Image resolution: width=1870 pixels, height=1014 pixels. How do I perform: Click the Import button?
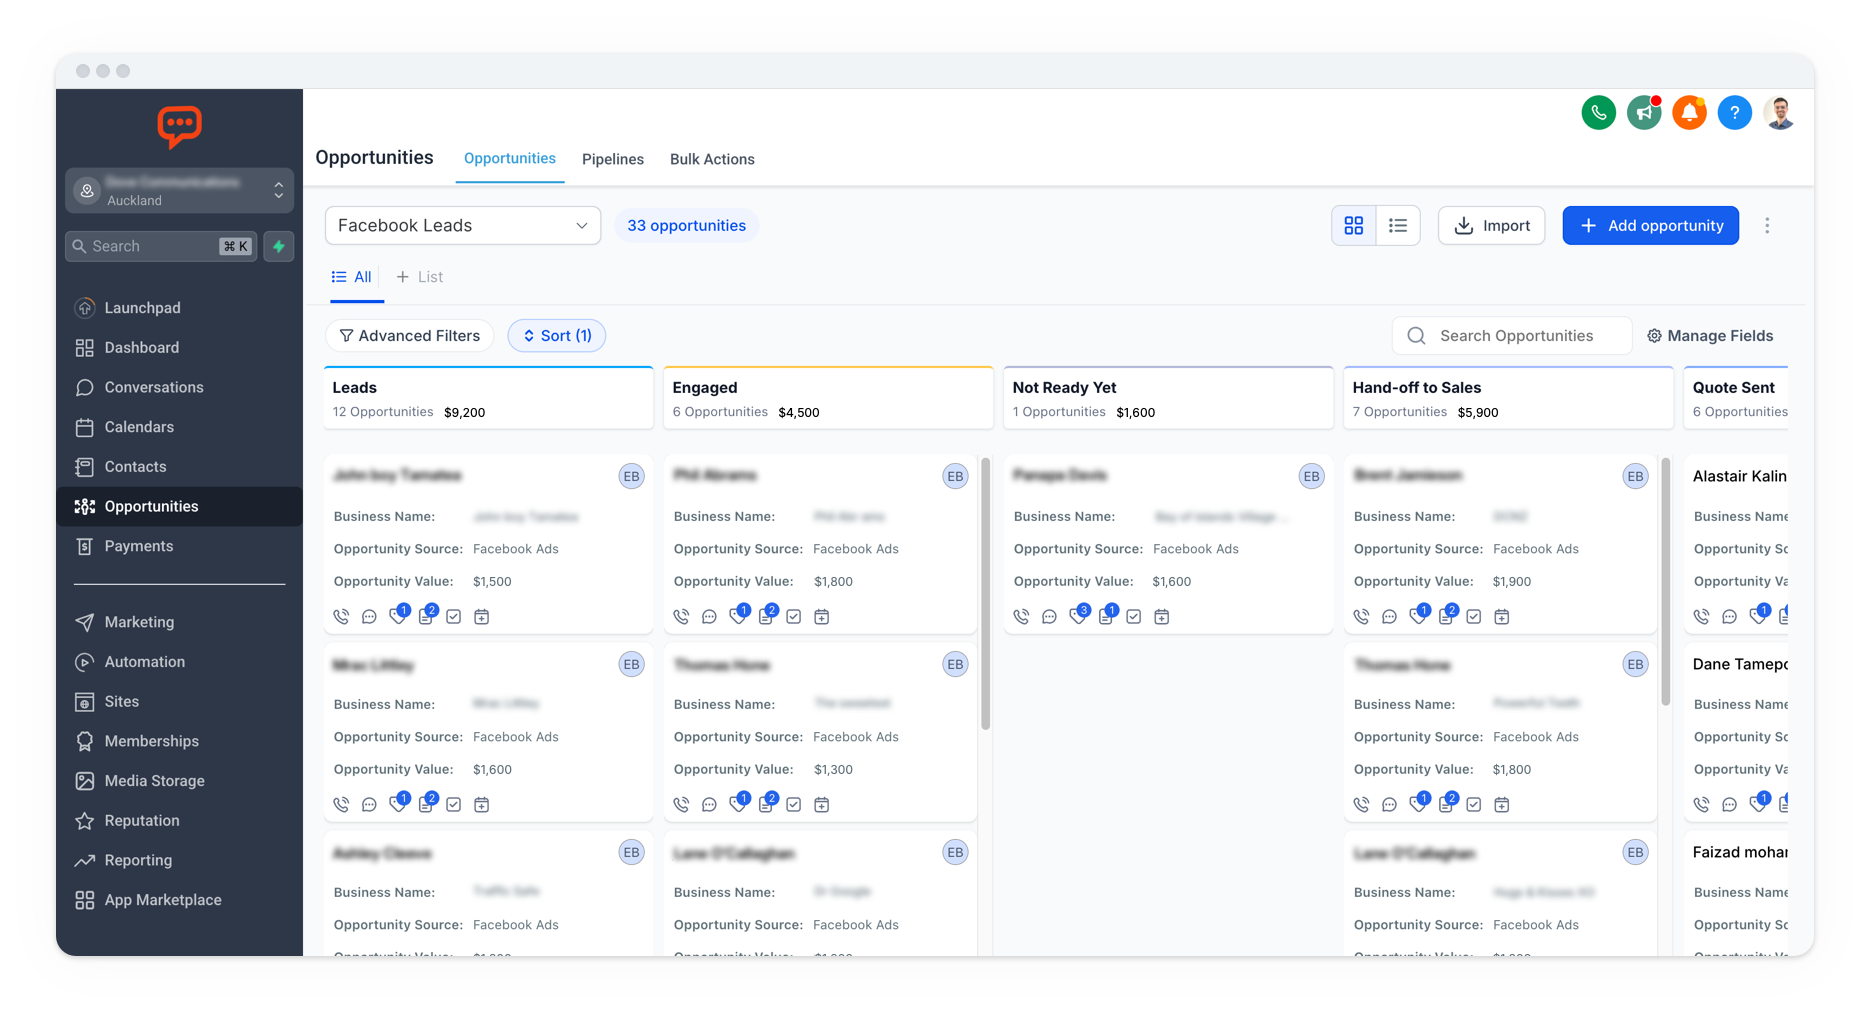pyautogui.click(x=1491, y=226)
